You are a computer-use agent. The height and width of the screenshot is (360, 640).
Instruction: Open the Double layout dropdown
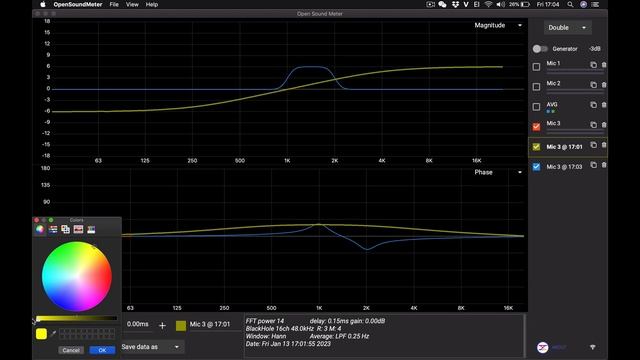(567, 28)
